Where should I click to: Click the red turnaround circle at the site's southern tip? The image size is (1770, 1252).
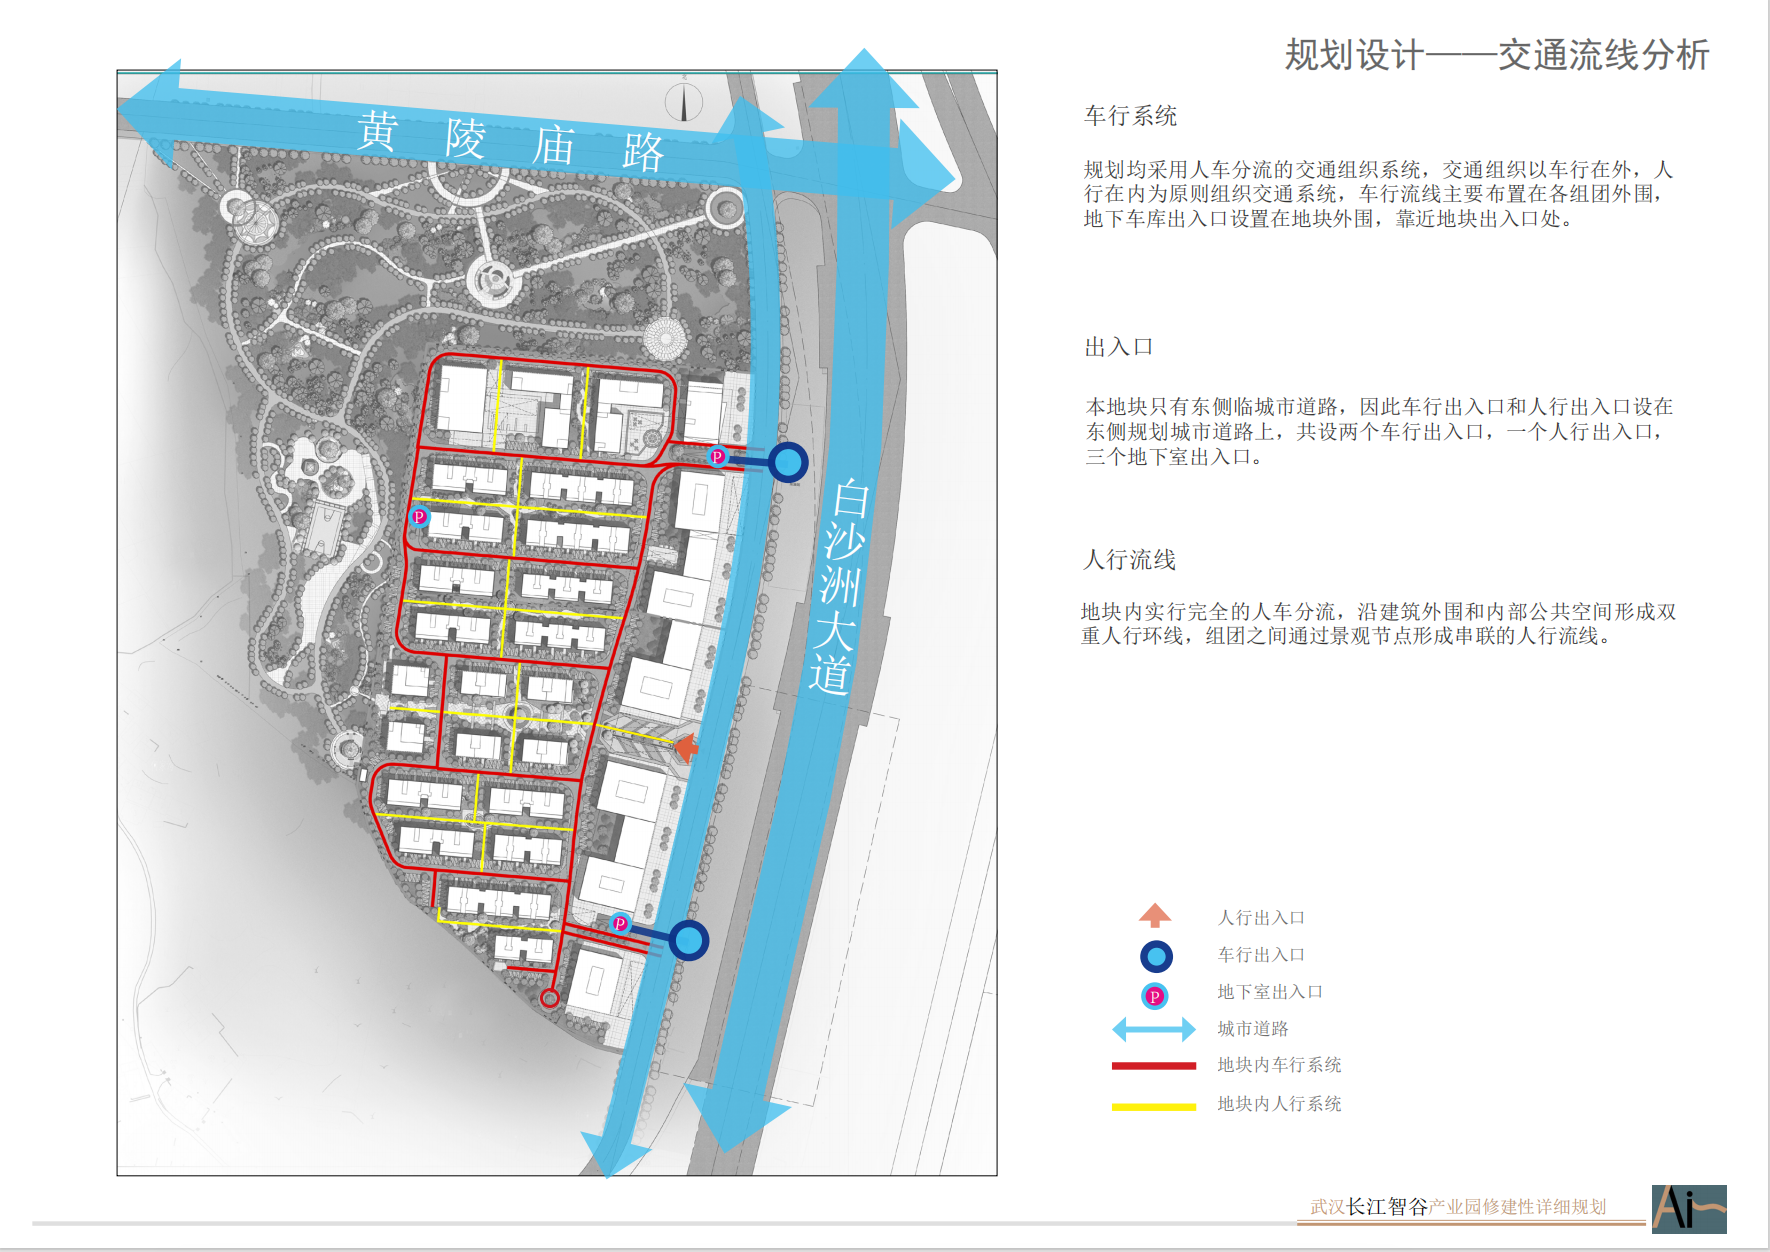click(549, 998)
